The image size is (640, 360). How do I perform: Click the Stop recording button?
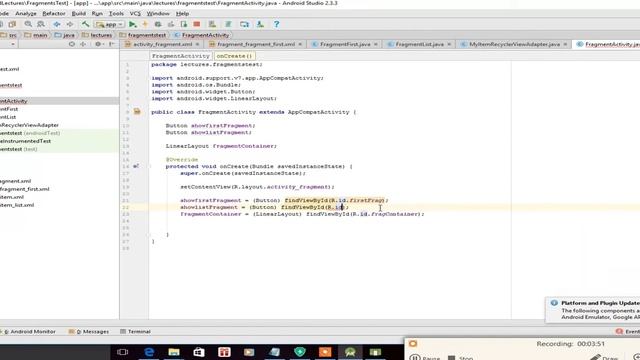pyautogui.click(x=461, y=358)
